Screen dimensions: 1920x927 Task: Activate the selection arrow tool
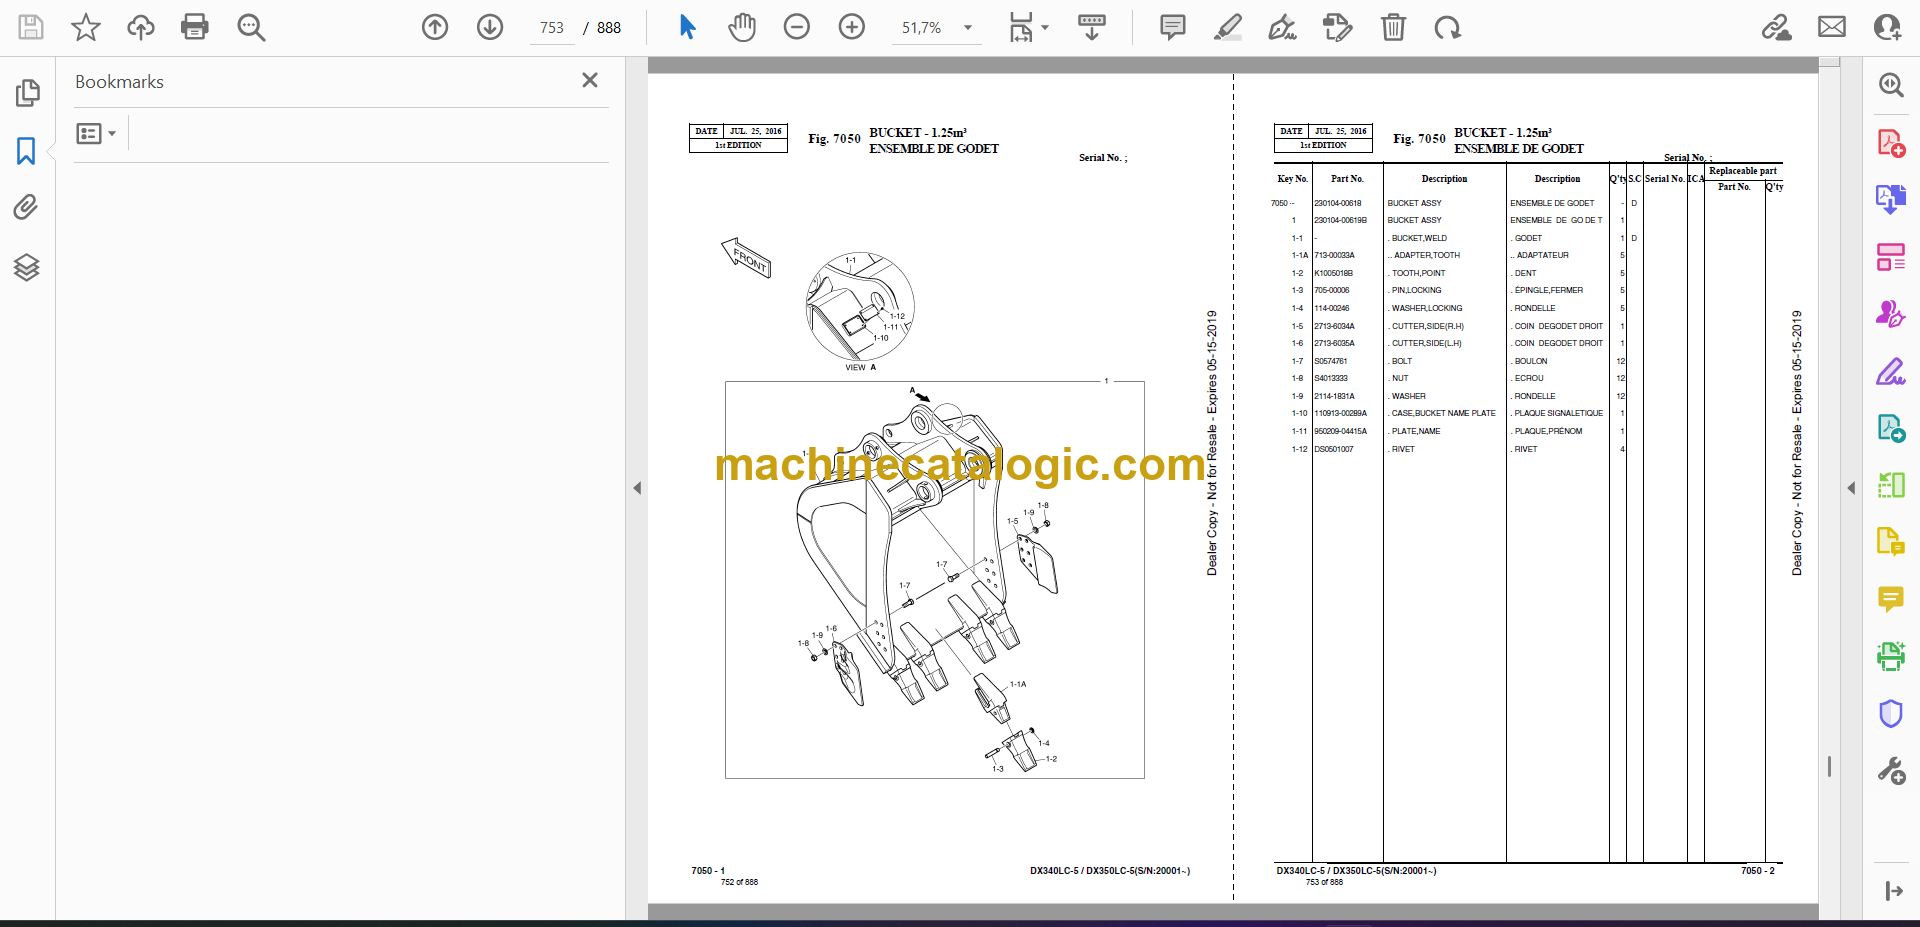687,27
